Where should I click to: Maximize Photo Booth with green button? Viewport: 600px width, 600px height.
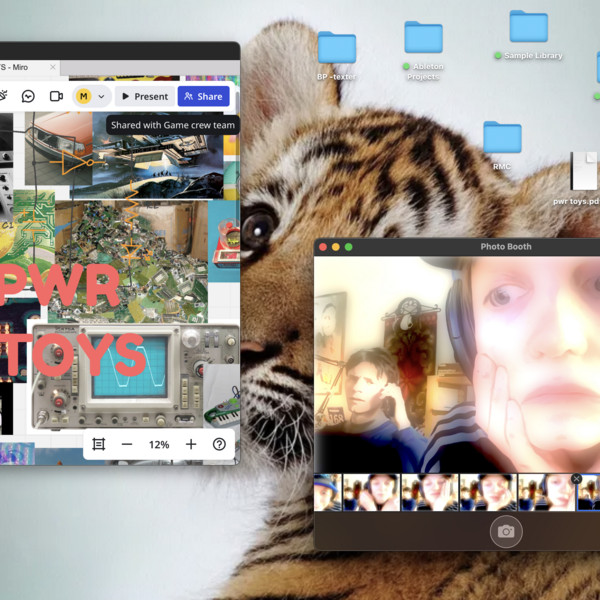point(349,247)
